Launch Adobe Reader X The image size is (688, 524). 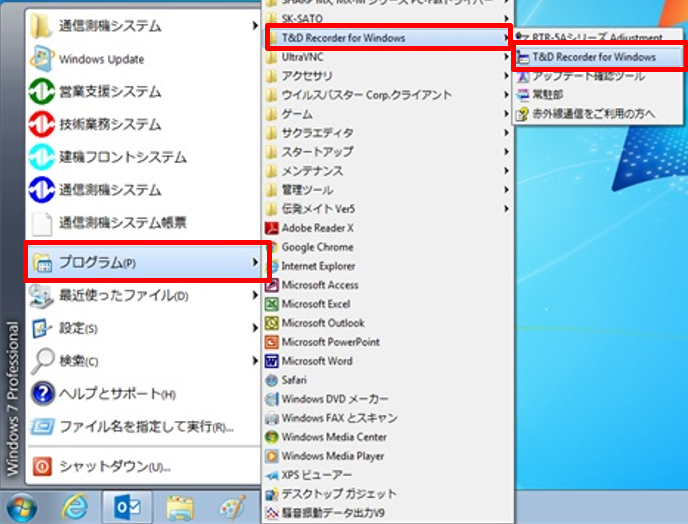click(x=388, y=228)
